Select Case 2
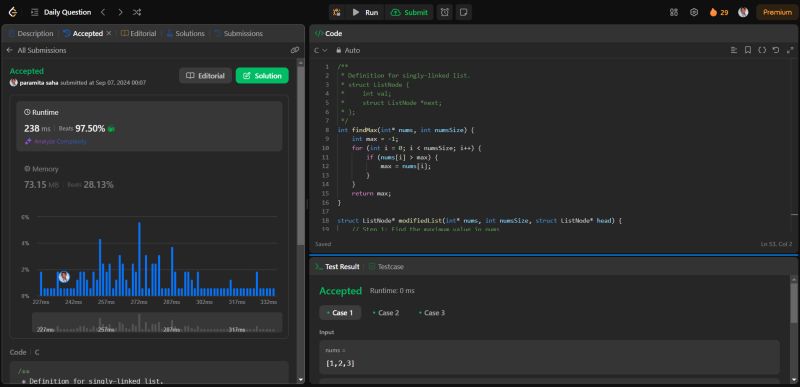Viewport: 800px width, 387px height. tap(386, 313)
